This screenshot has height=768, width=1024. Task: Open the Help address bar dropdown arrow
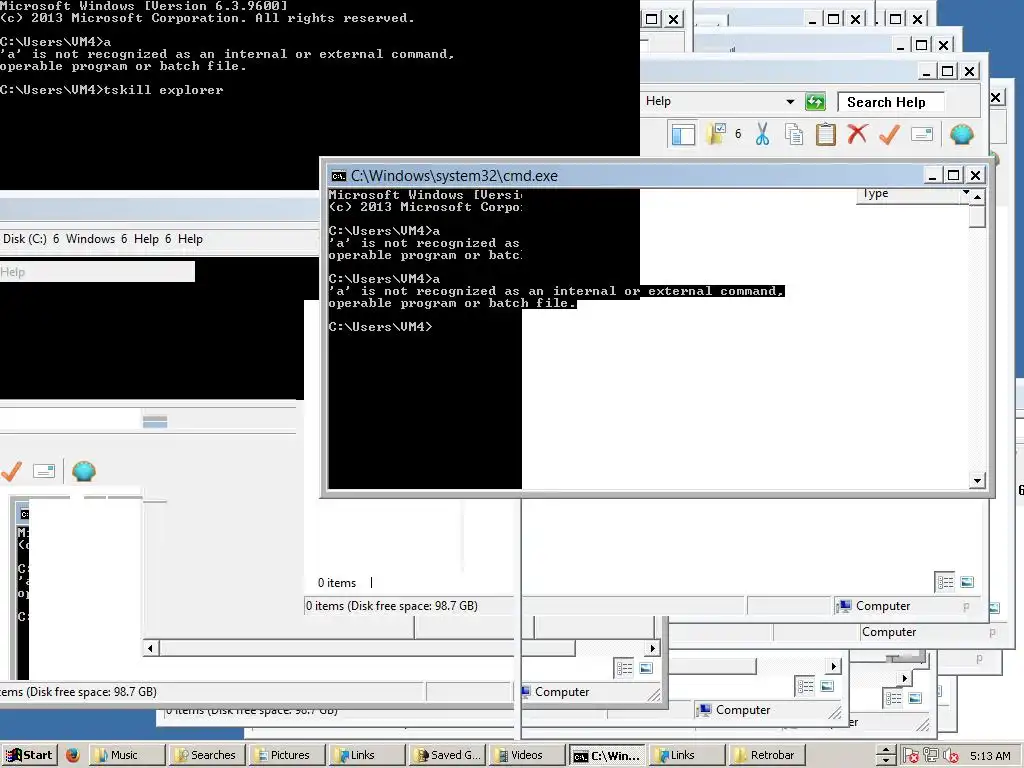coord(790,102)
